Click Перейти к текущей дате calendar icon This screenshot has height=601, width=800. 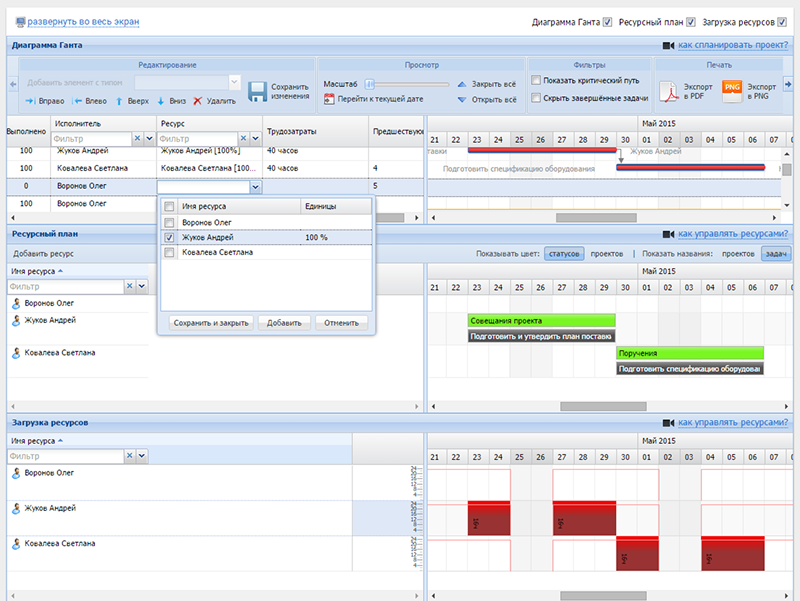(329, 99)
